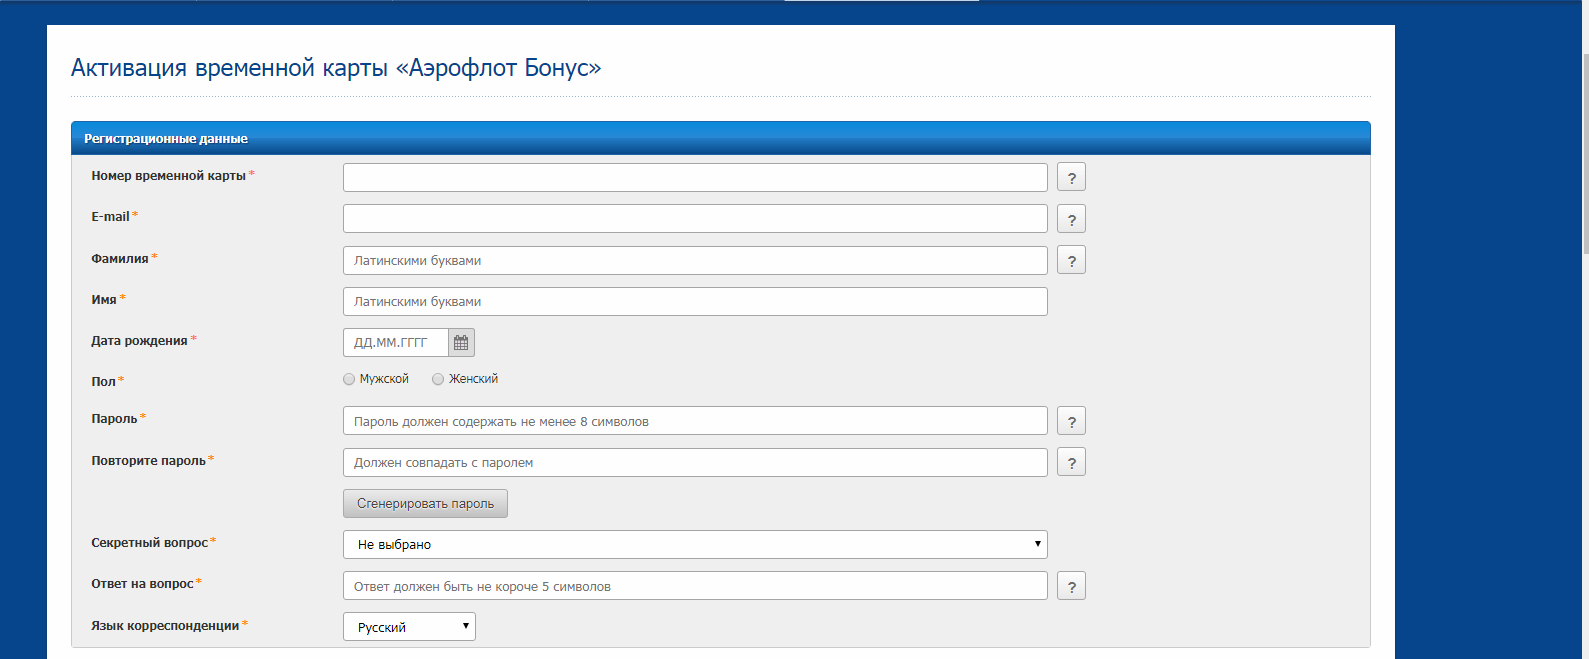
Task: Open Секретный вопрос dropdown
Action: [694, 545]
